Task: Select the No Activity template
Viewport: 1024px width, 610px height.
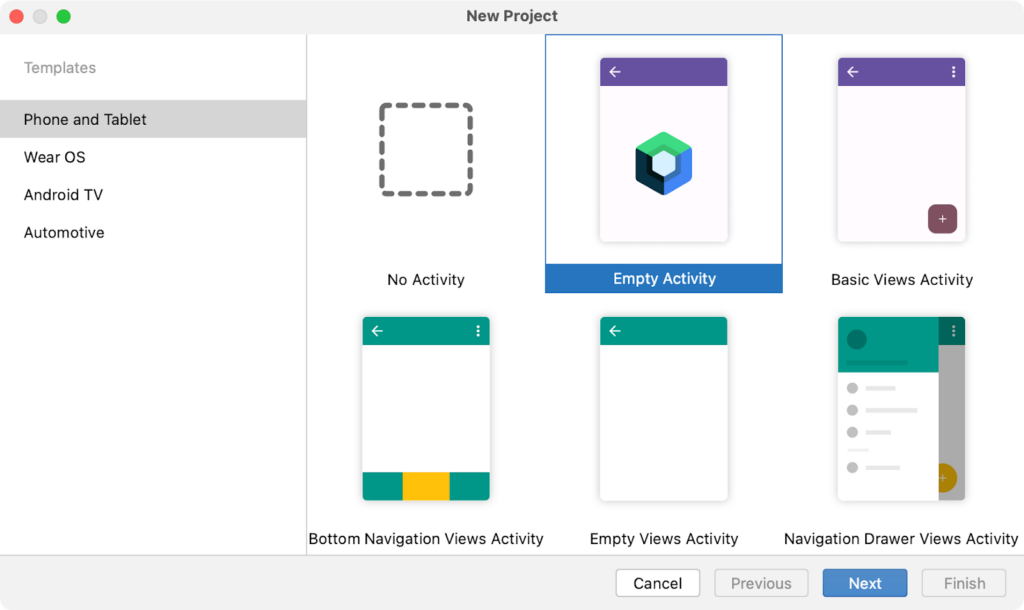Action: coord(426,150)
